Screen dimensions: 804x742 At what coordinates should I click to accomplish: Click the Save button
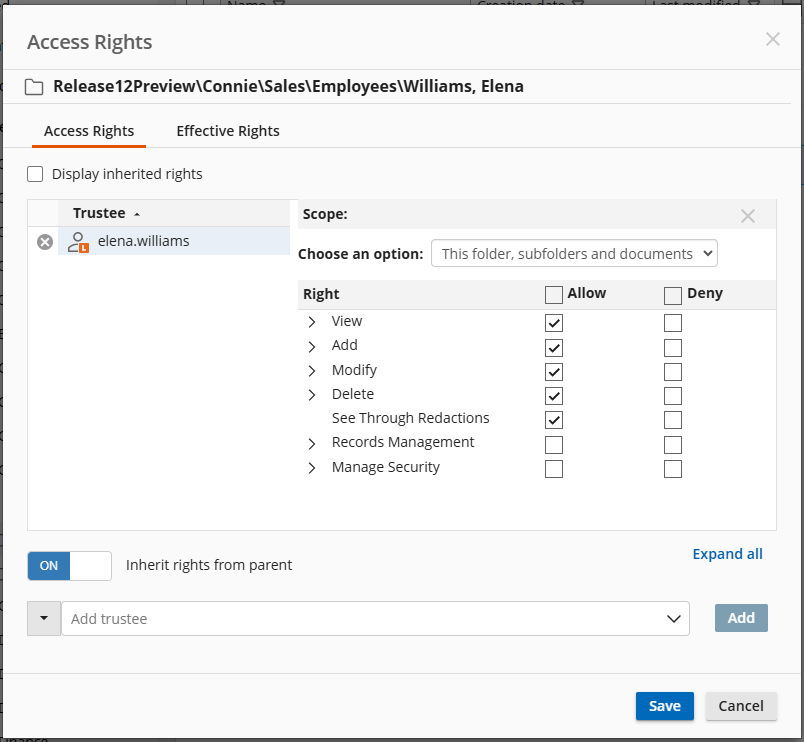point(664,706)
